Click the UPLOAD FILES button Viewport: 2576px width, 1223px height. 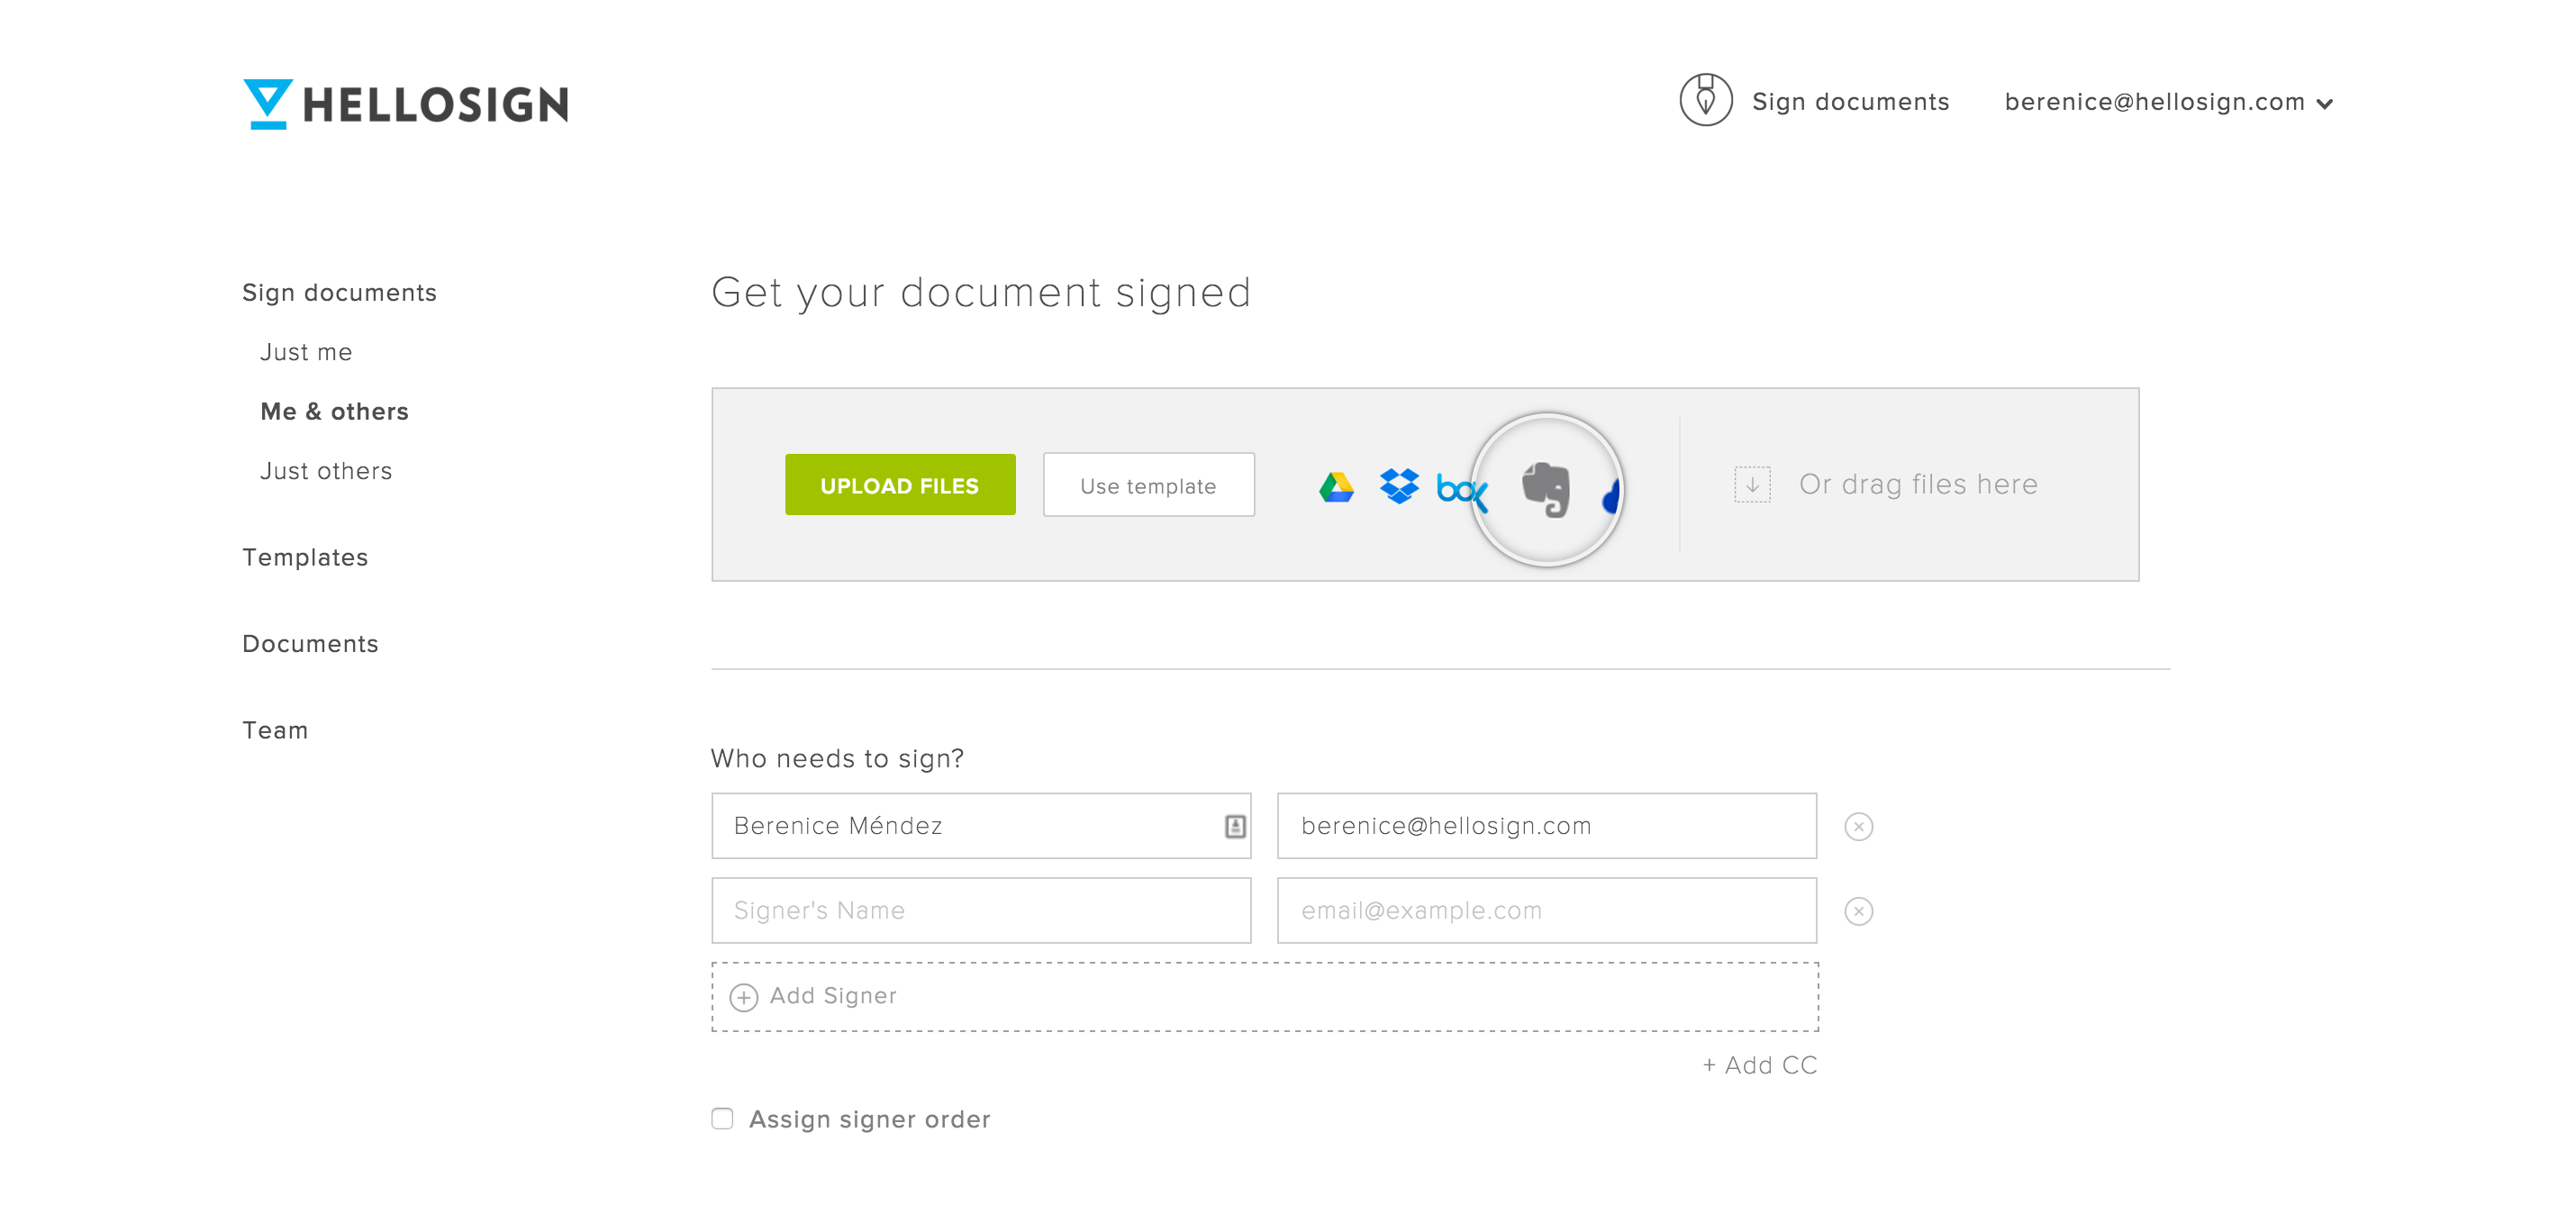point(897,485)
